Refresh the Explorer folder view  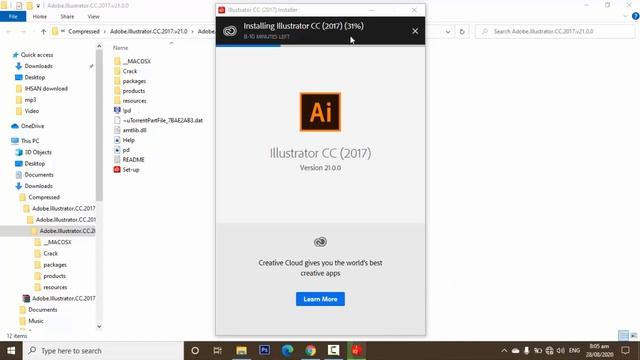(462, 31)
